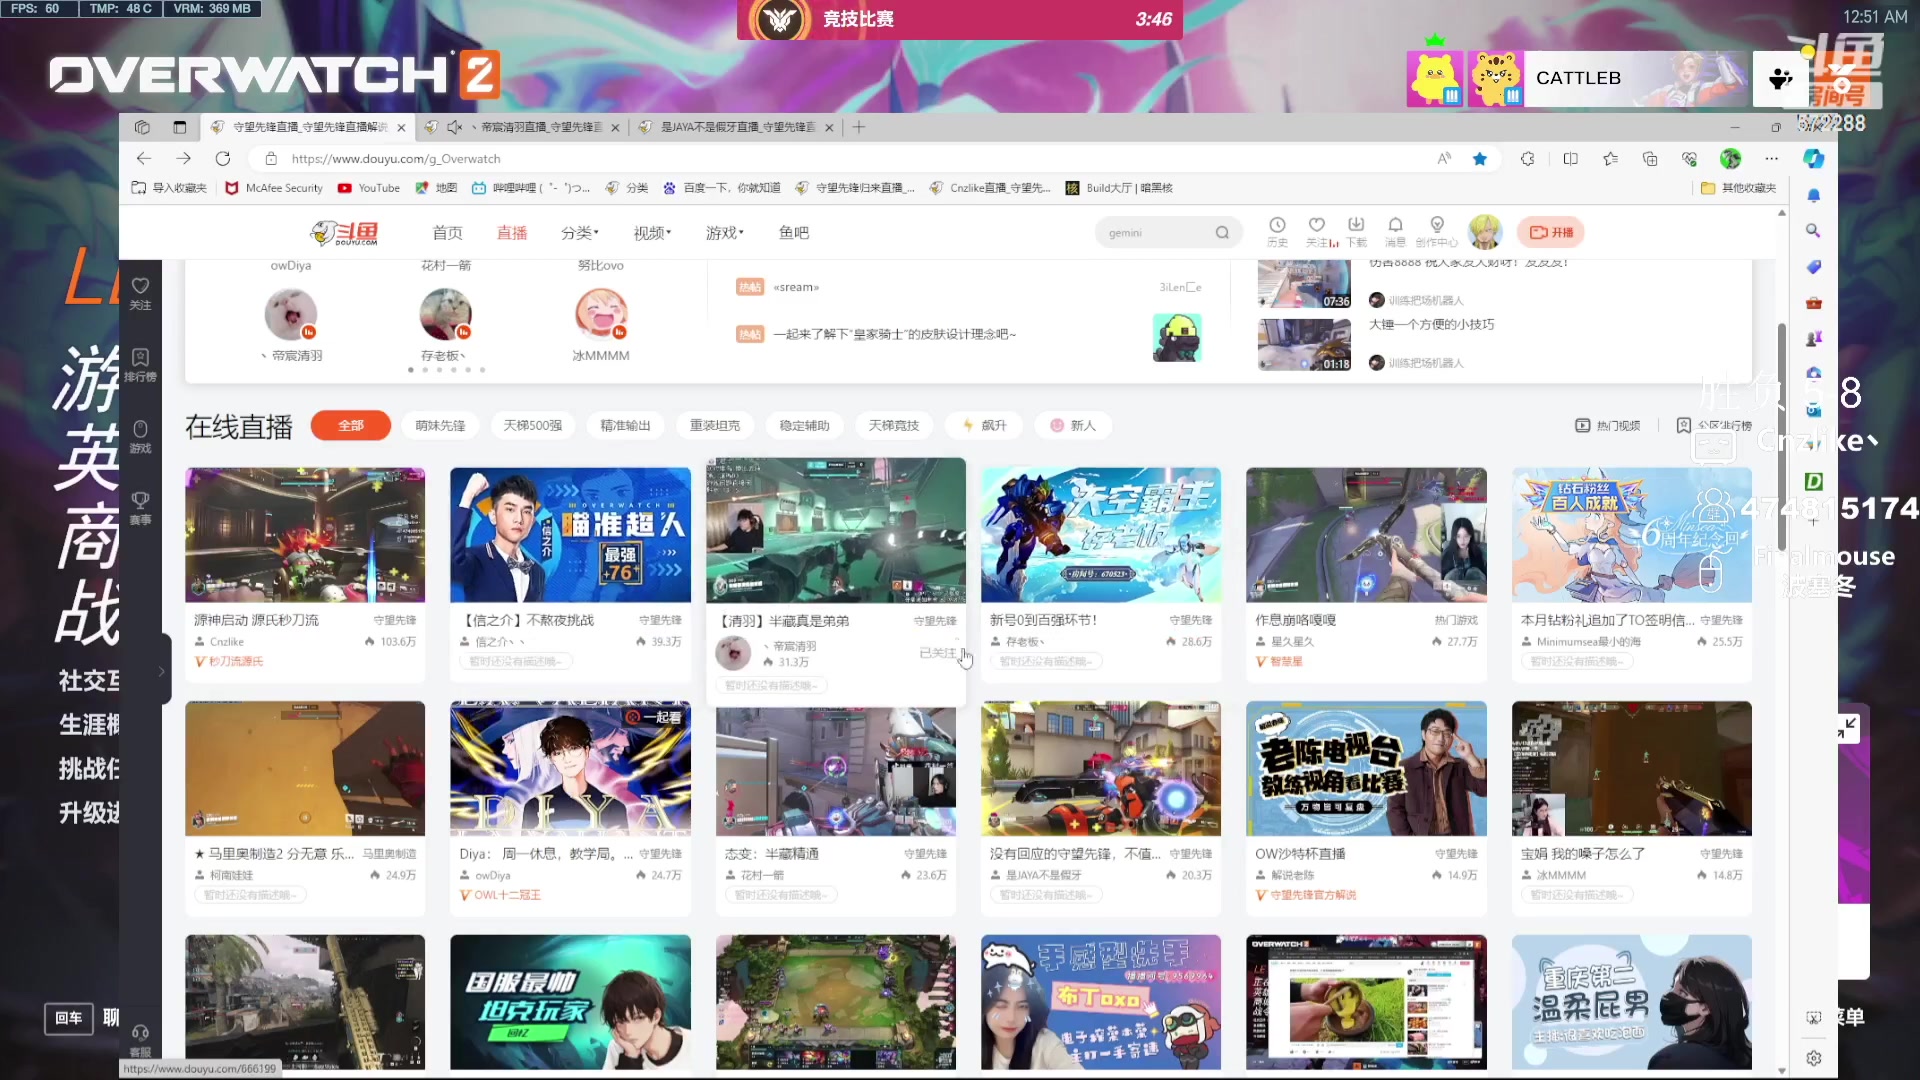Viewport: 1920px width, 1080px height.
Task: Open the 消息 notification bell icon
Action: pos(1396,231)
